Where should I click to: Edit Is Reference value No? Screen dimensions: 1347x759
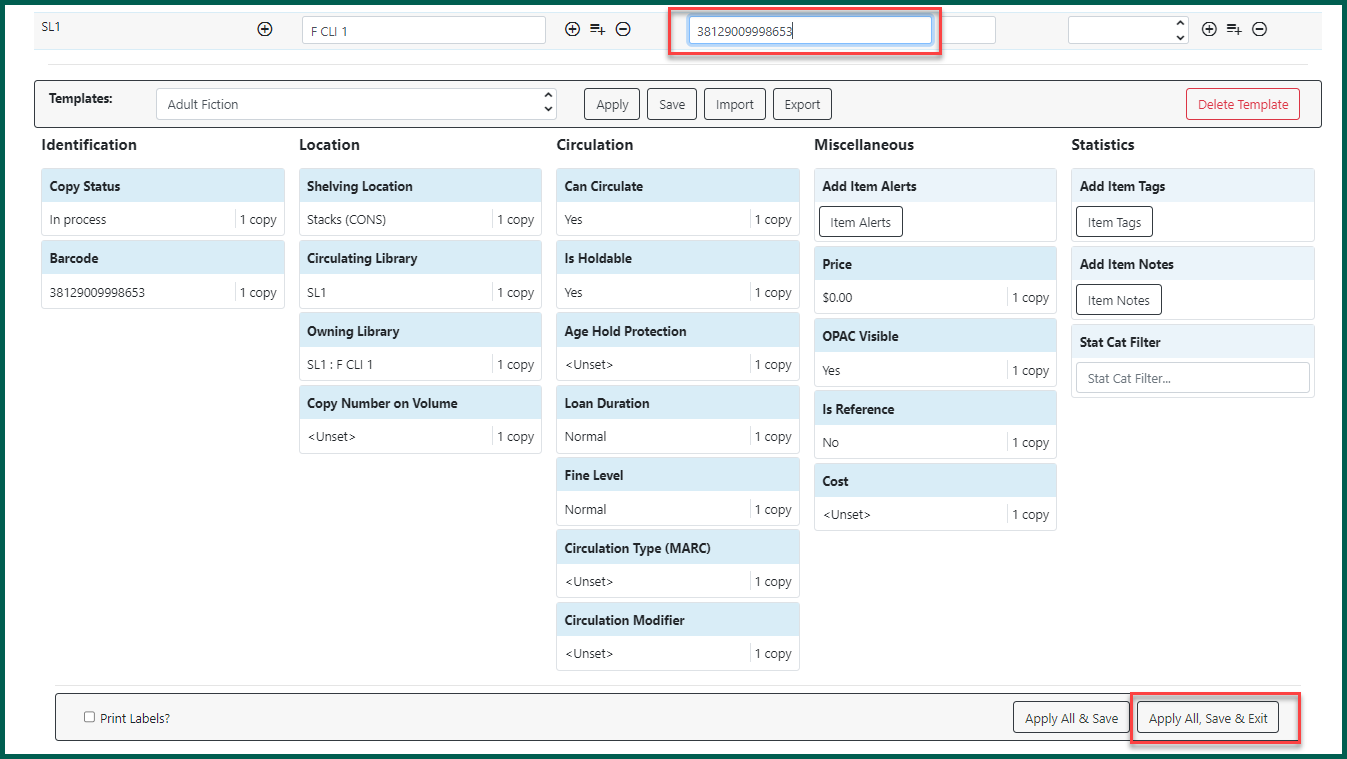pos(935,442)
